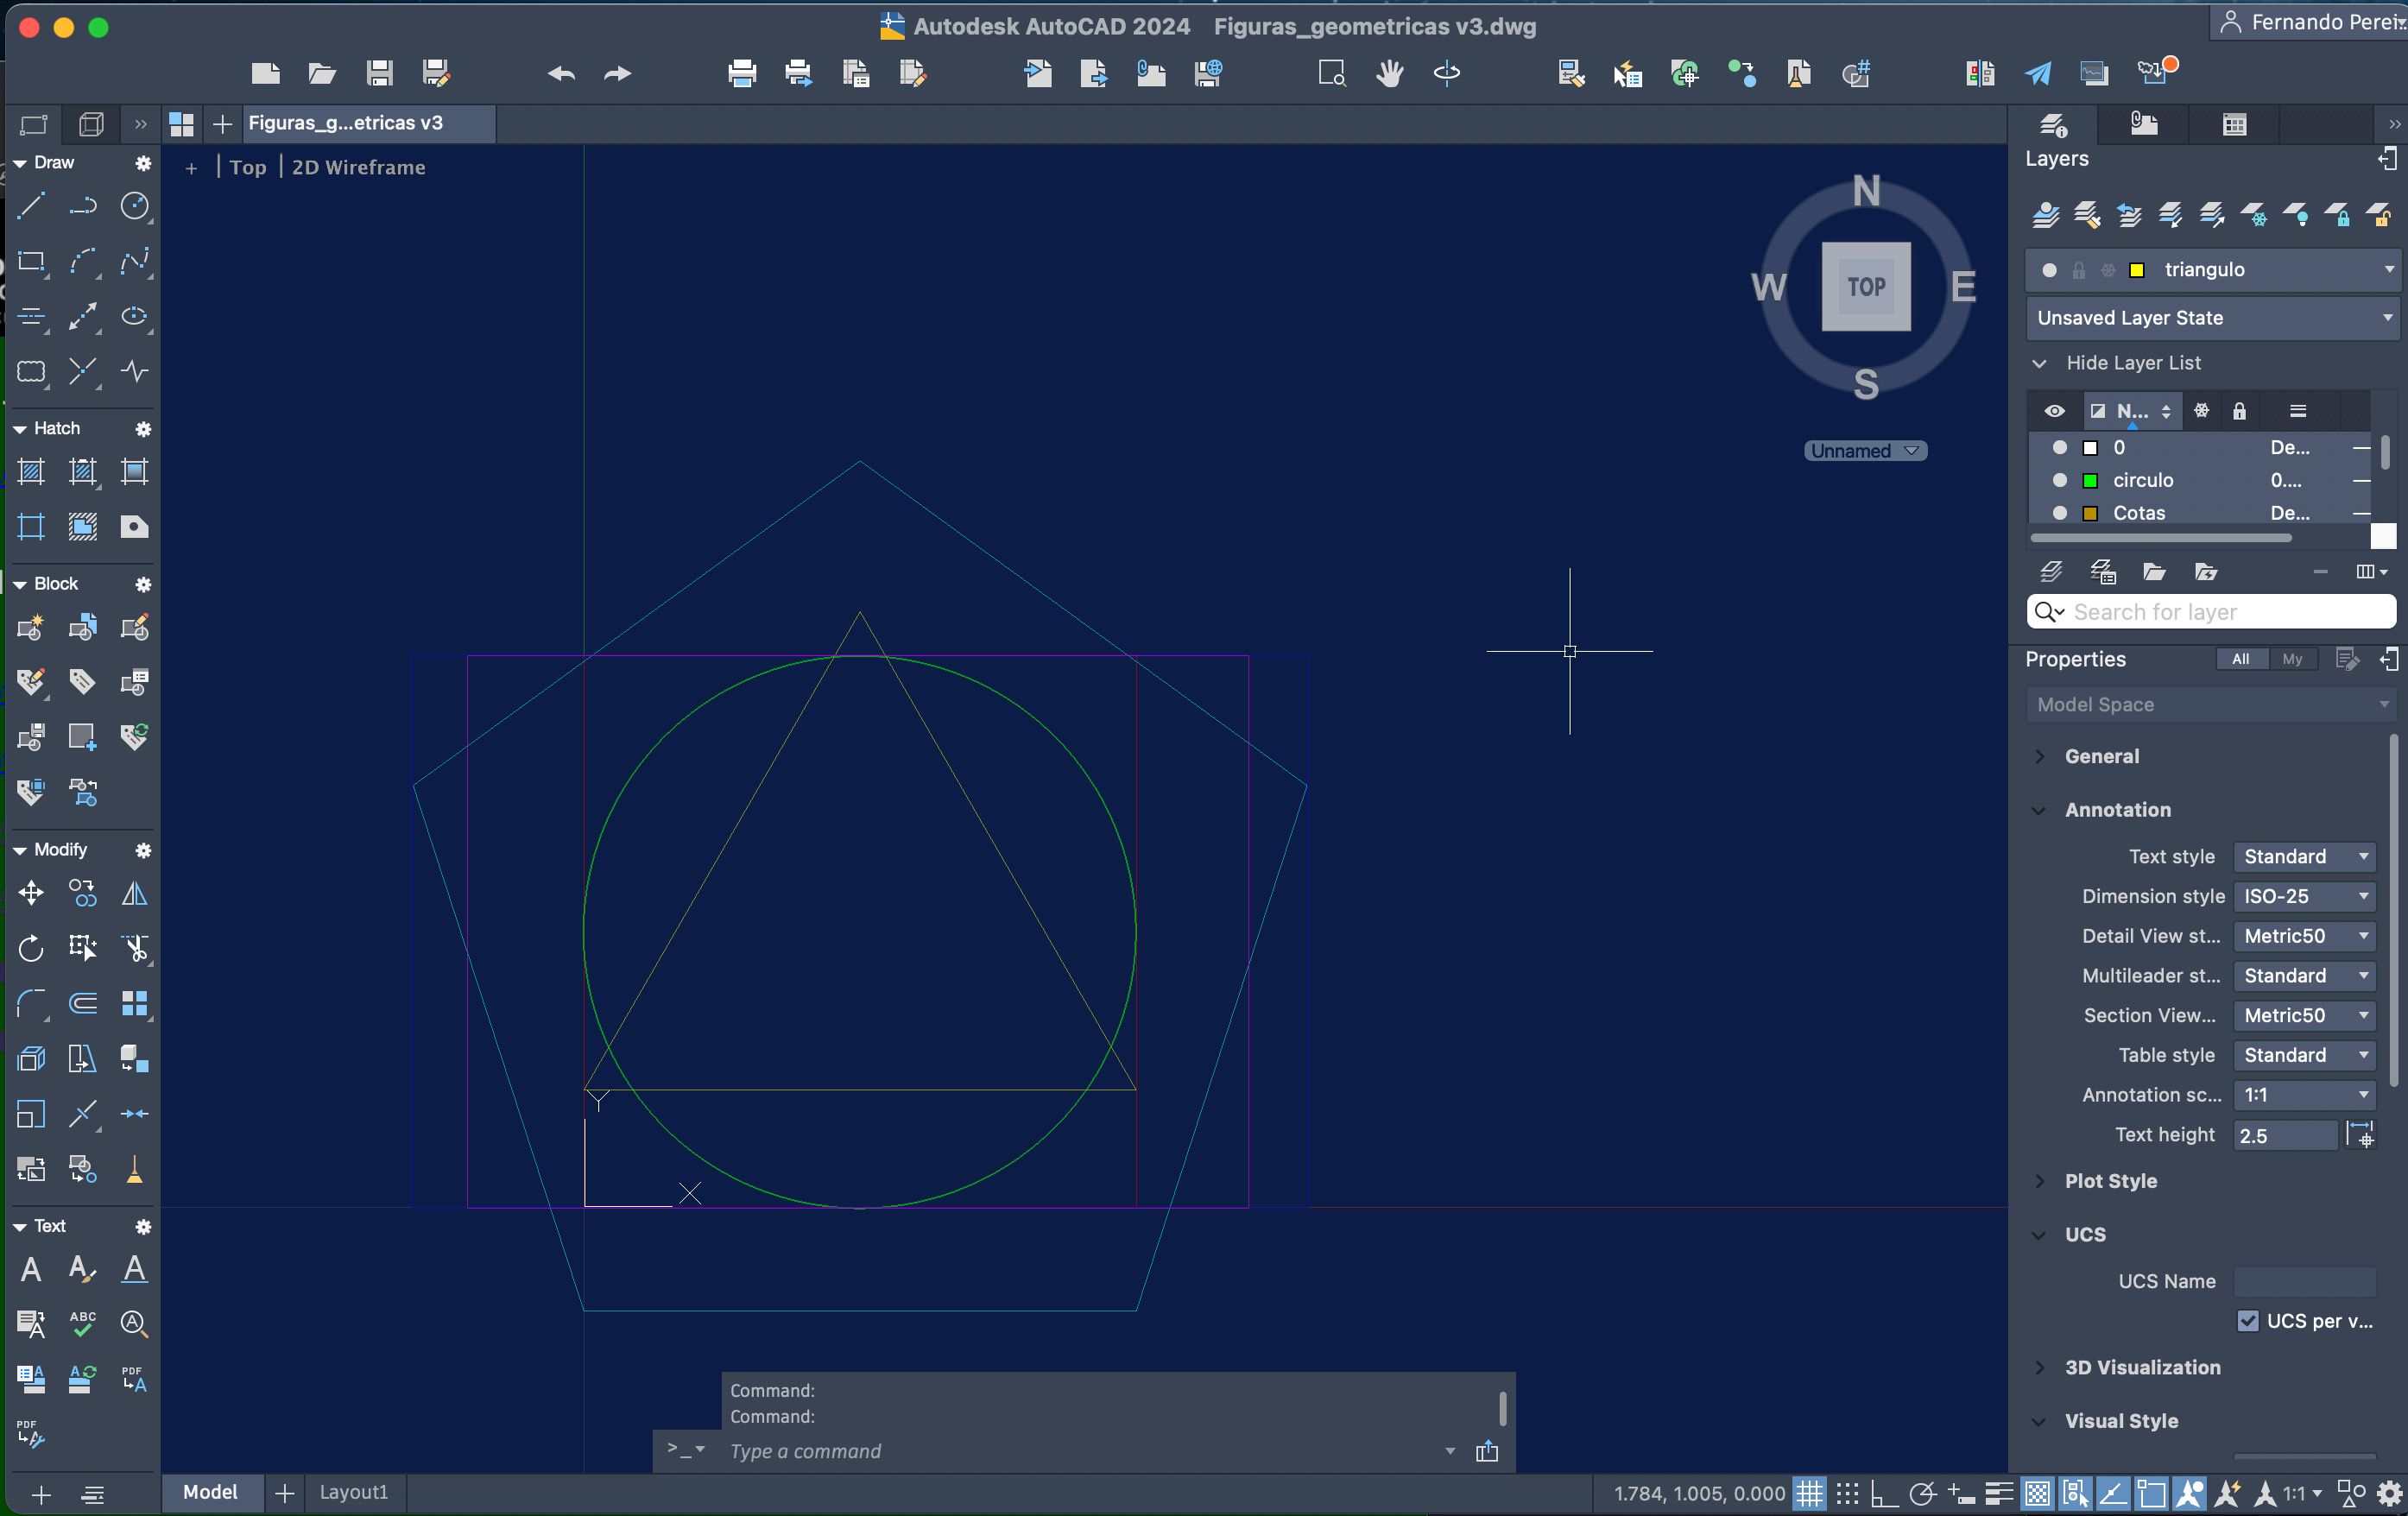Click the Undo arrow in toolbar
The height and width of the screenshot is (1516, 2408).
(x=561, y=73)
